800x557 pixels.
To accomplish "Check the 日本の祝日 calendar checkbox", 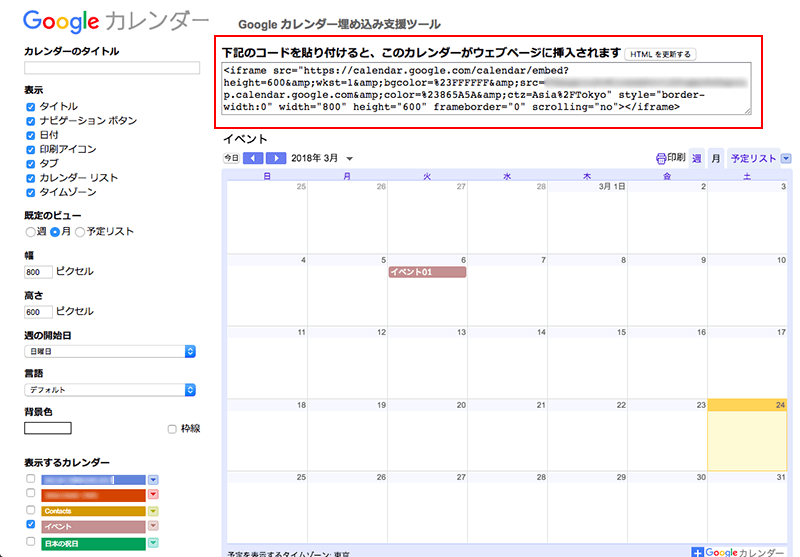I will (31, 541).
